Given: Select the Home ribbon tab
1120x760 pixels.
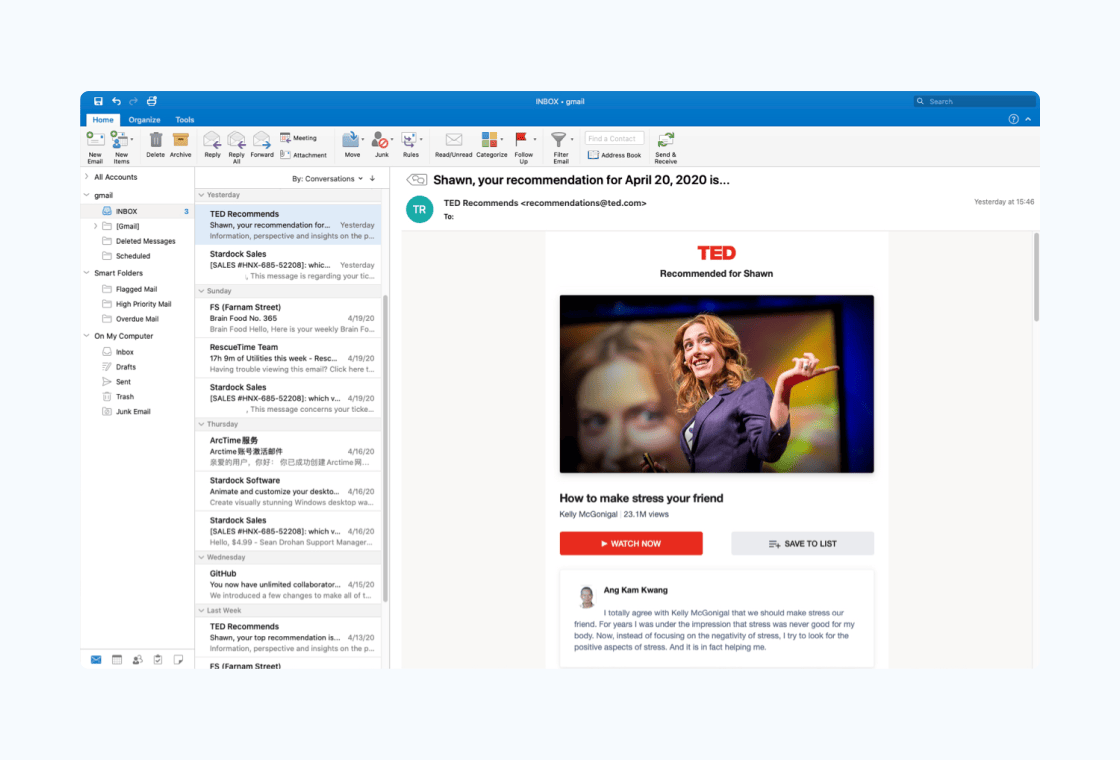Looking at the screenshot, I should point(103,120).
